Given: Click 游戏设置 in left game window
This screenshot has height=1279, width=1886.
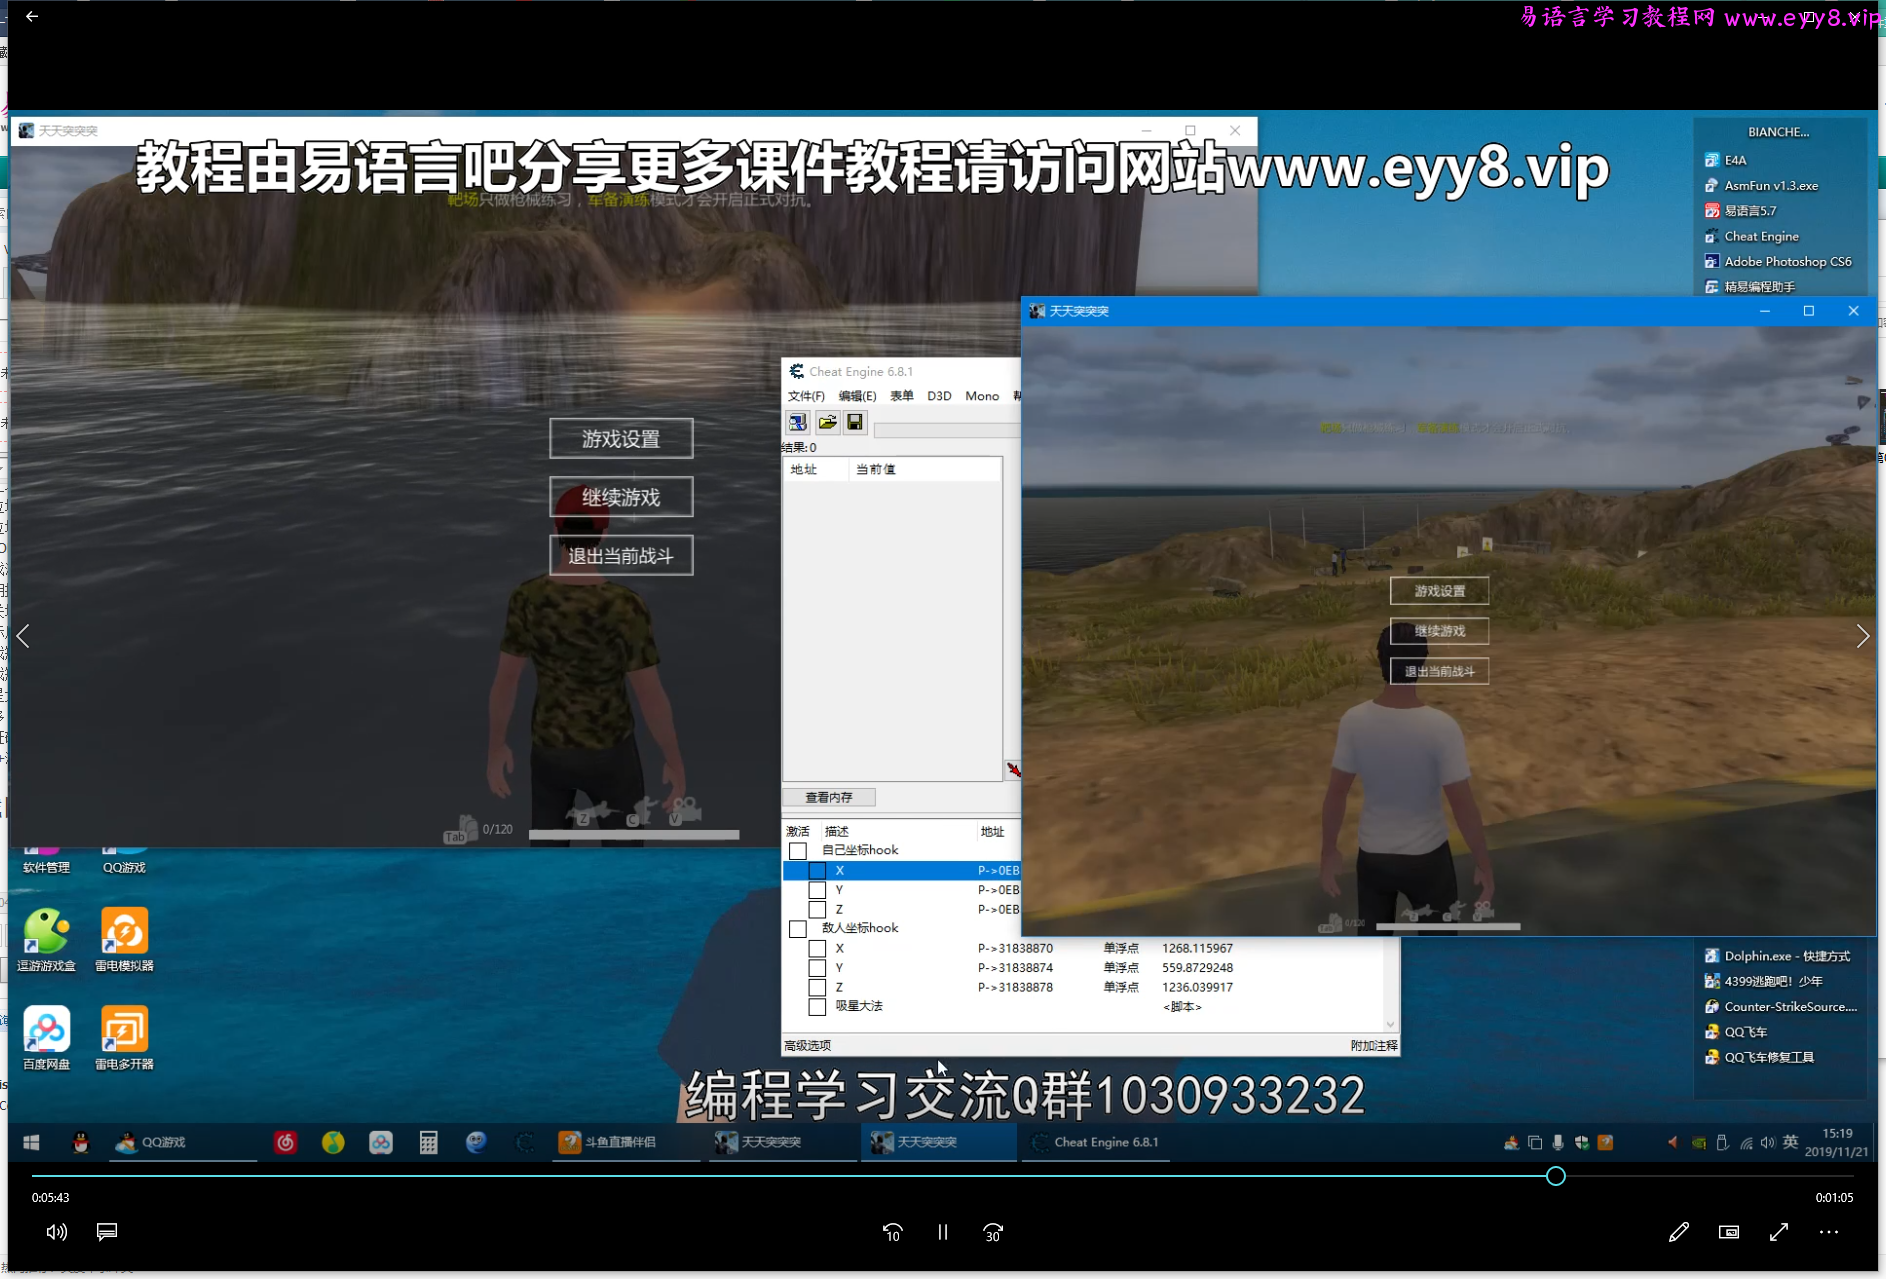Looking at the screenshot, I should pos(621,439).
